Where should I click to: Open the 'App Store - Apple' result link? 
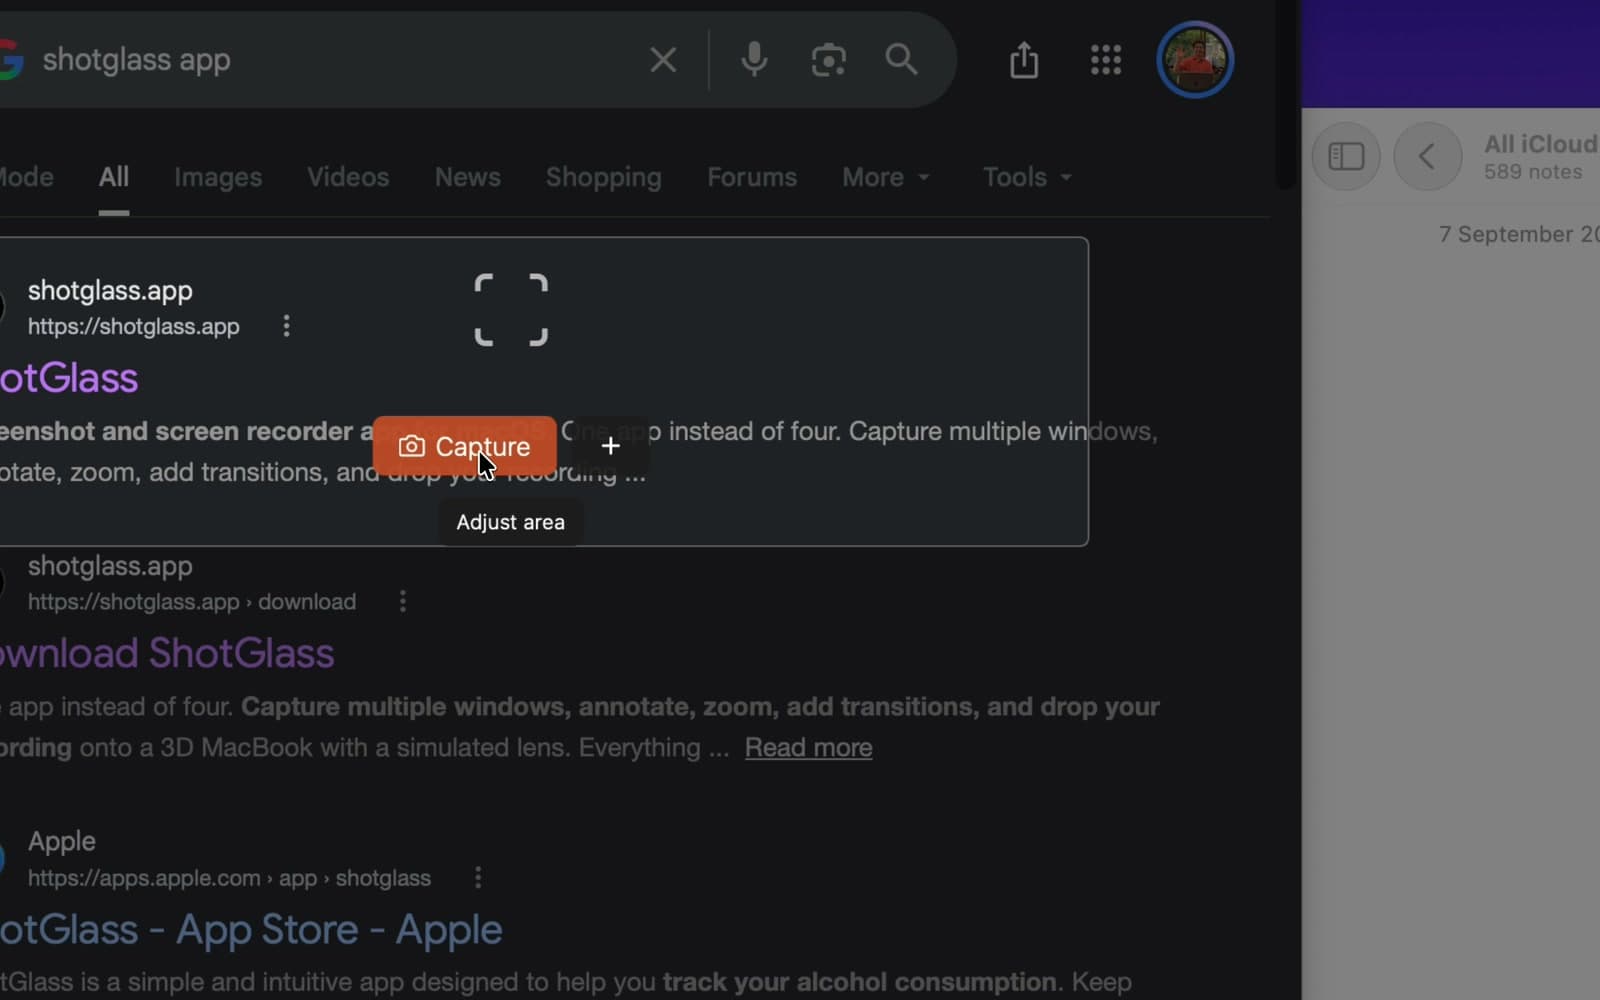[251, 930]
